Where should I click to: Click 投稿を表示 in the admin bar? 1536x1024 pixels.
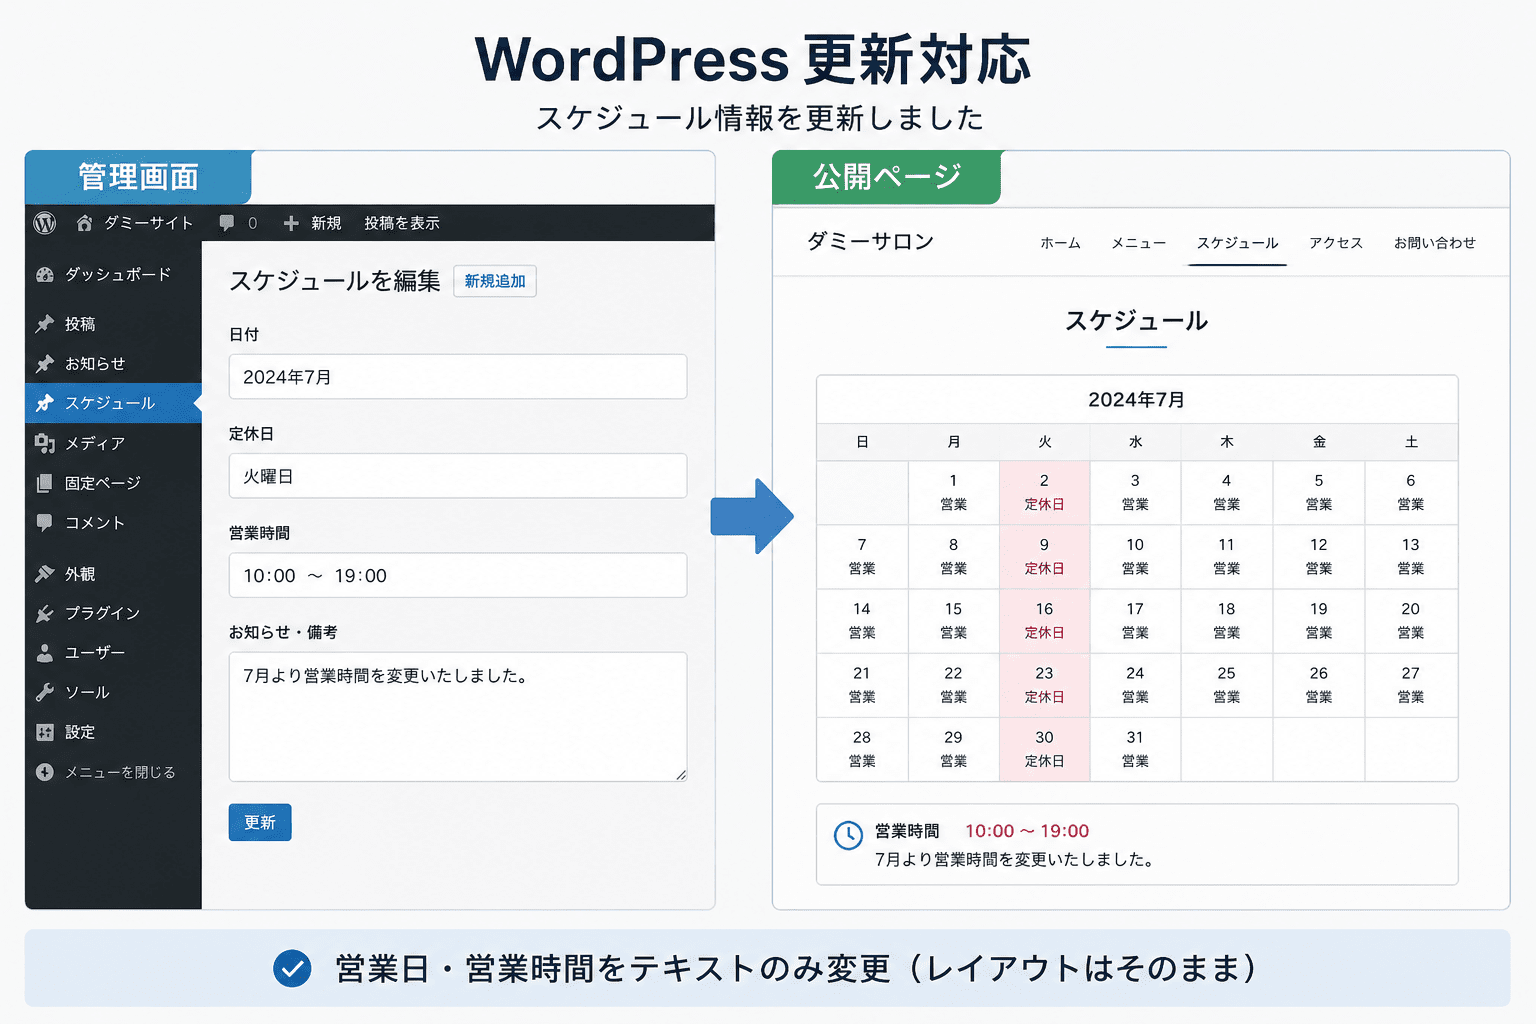point(402,223)
